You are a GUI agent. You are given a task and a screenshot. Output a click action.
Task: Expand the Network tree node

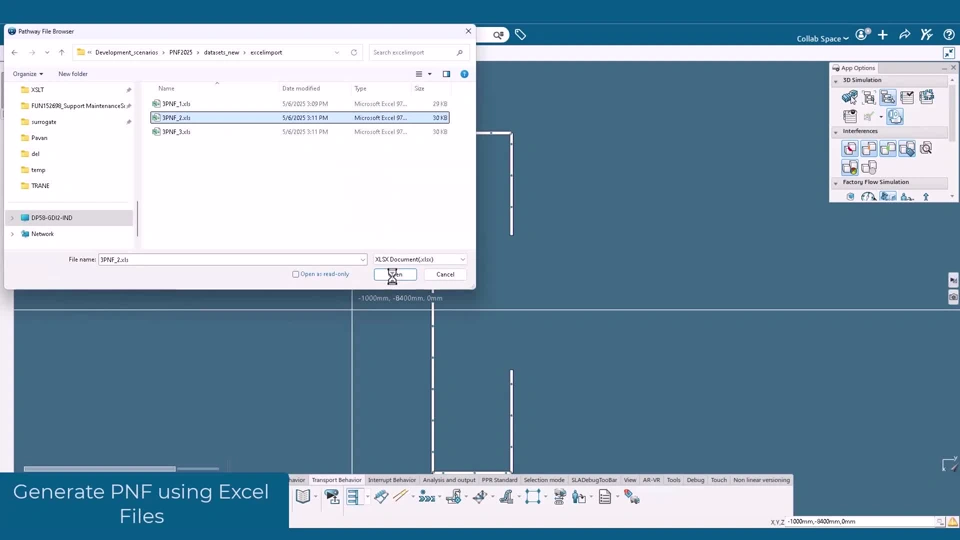pyautogui.click(x=12, y=234)
